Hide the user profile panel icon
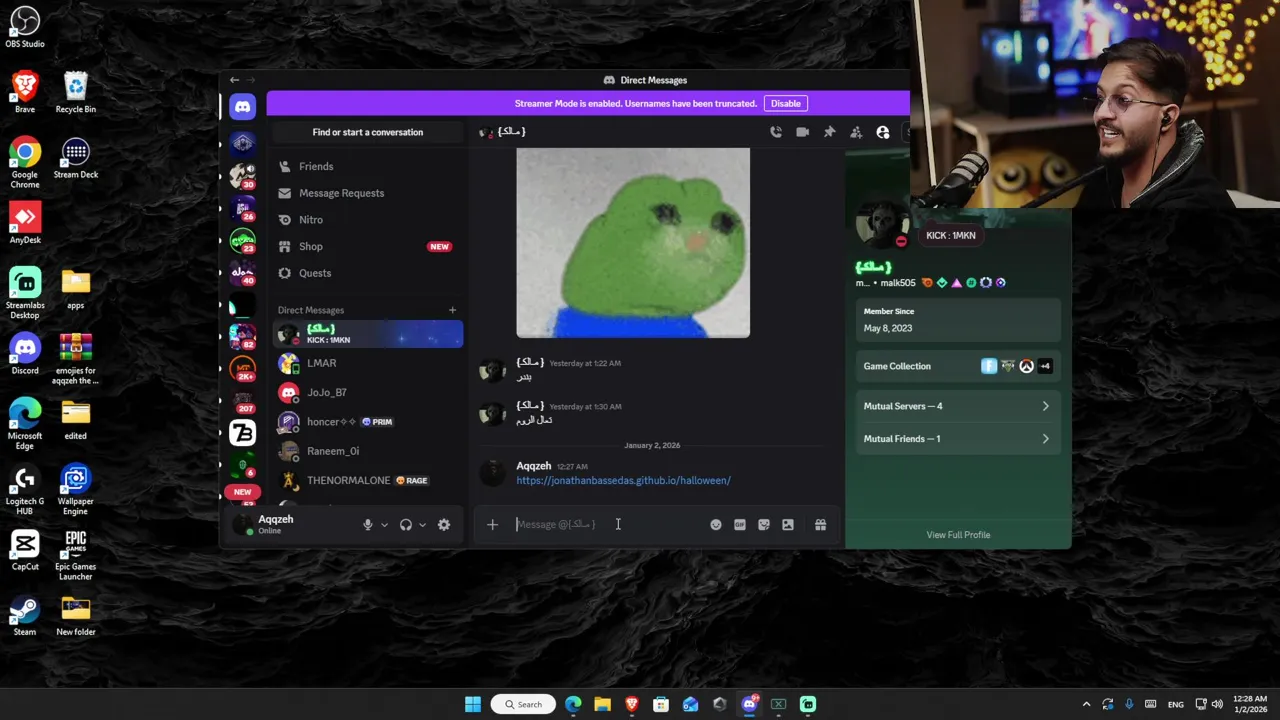 [883, 132]
